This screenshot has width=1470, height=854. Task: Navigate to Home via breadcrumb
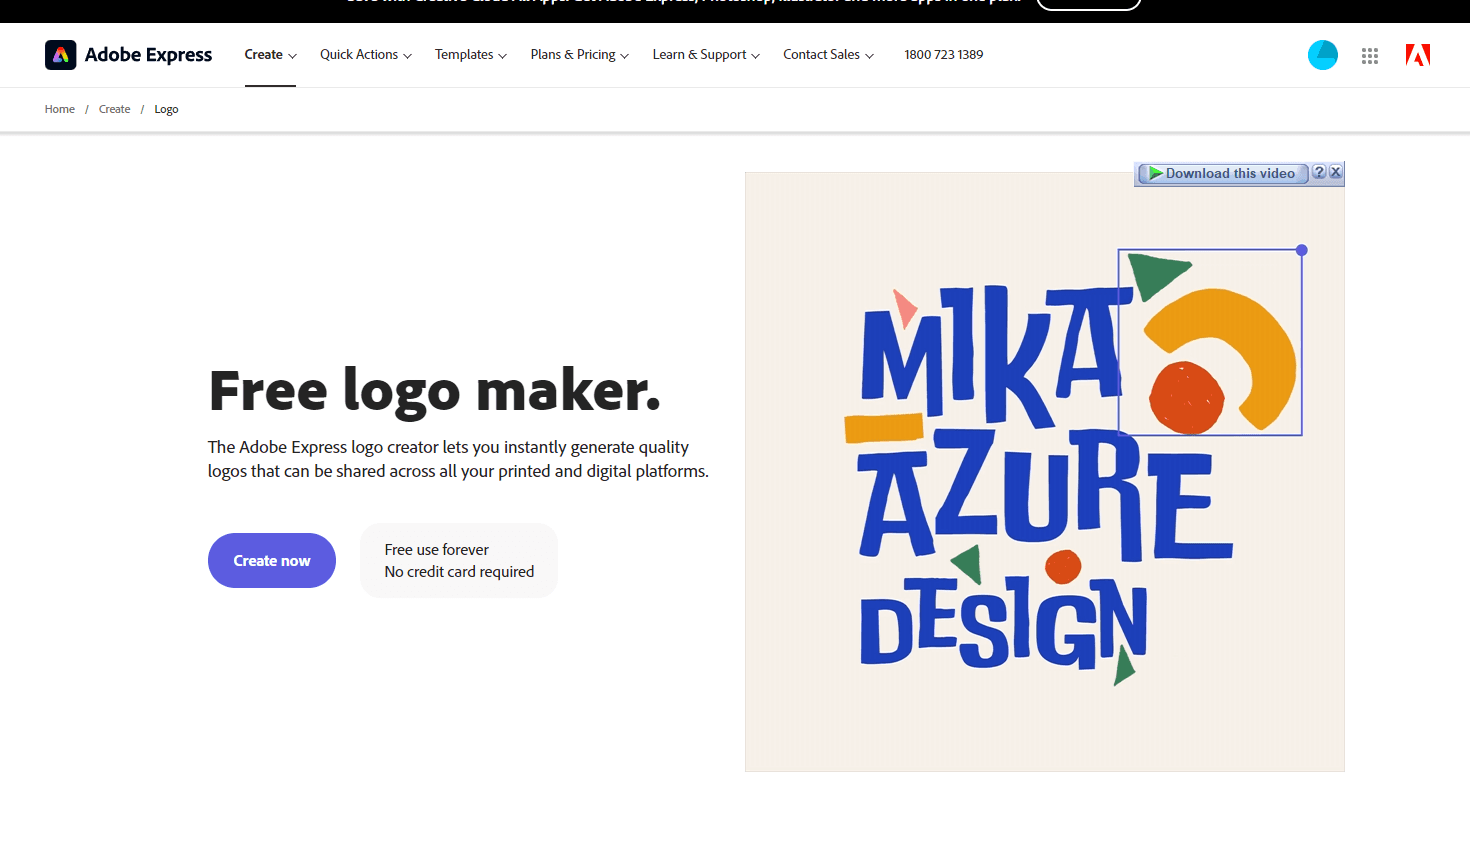(x=59, y=109)
